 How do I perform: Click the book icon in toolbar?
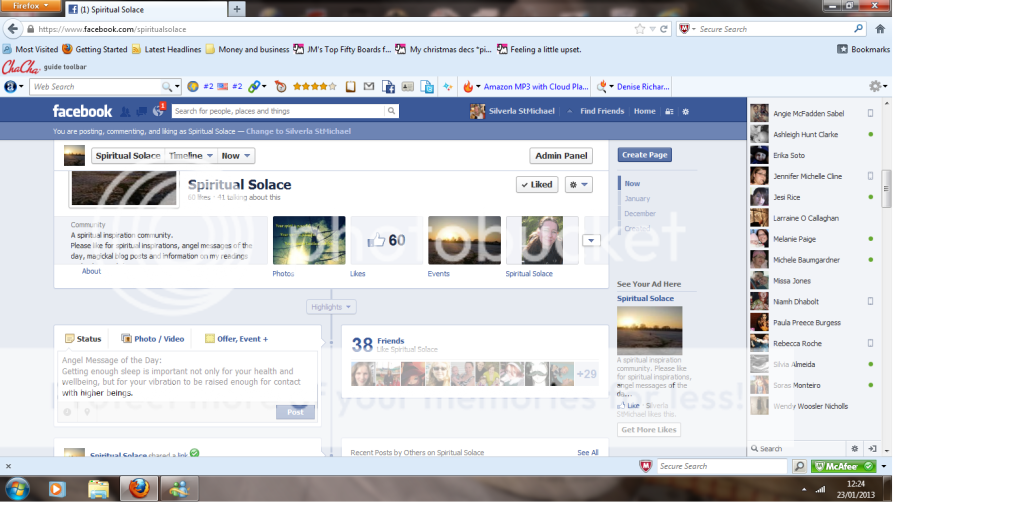tap(351, 86)
